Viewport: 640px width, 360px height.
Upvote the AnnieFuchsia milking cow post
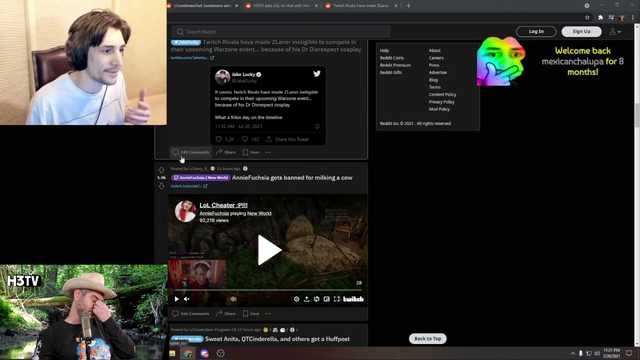click(x=162, y=170)
